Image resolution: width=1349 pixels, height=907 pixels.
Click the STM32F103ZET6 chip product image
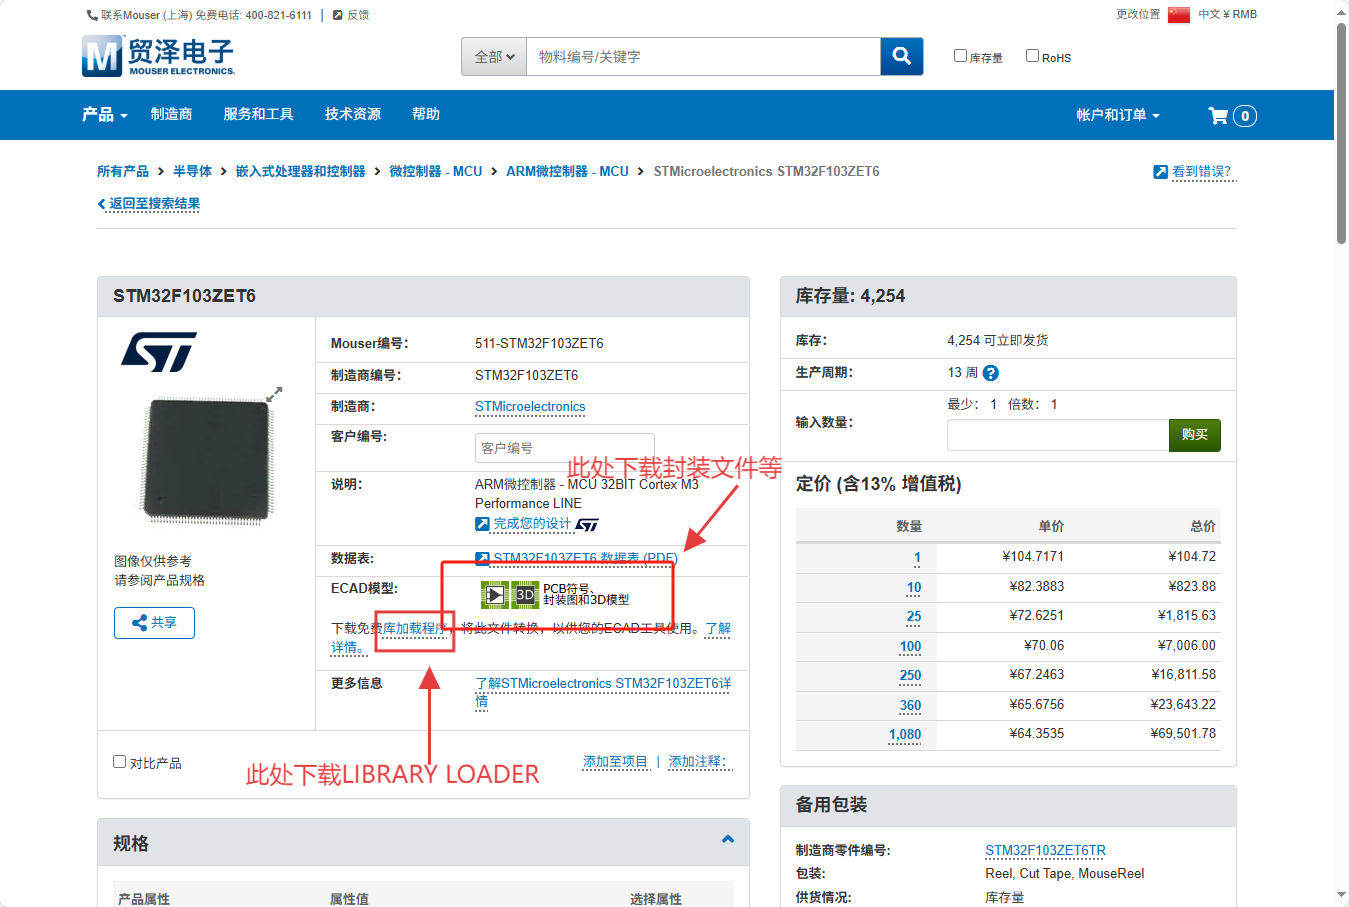coord(209,462)
